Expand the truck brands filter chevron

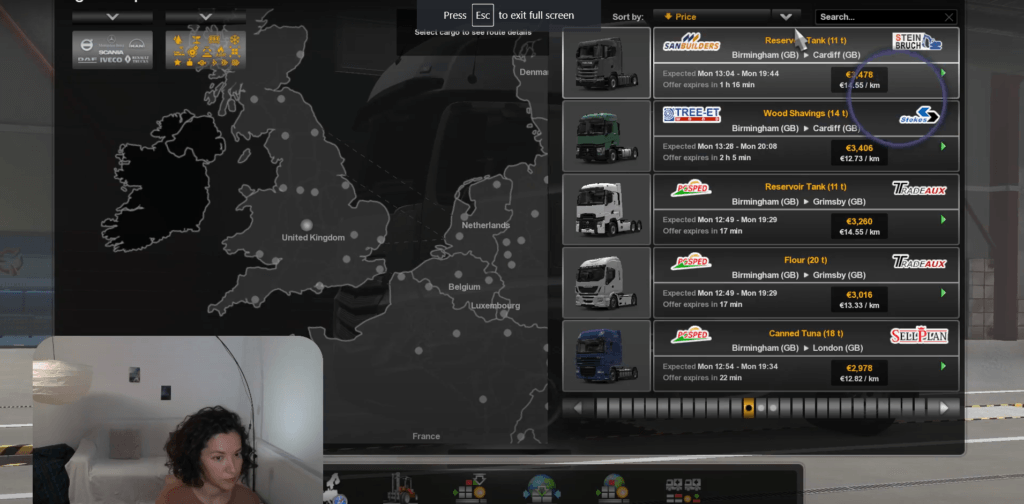tap(112, 16)
